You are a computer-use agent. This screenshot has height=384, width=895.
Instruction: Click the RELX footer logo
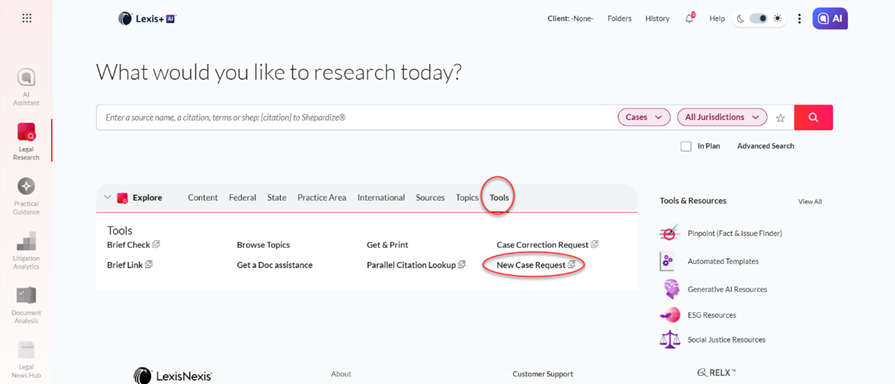(717, 373)
